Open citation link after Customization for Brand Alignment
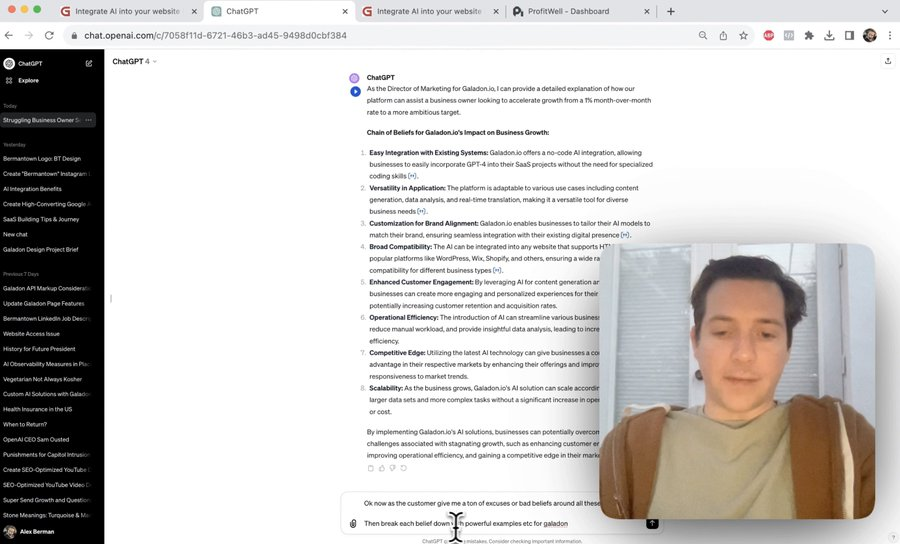This screenshot has height=544, width=900. click(x=624, y=235)
